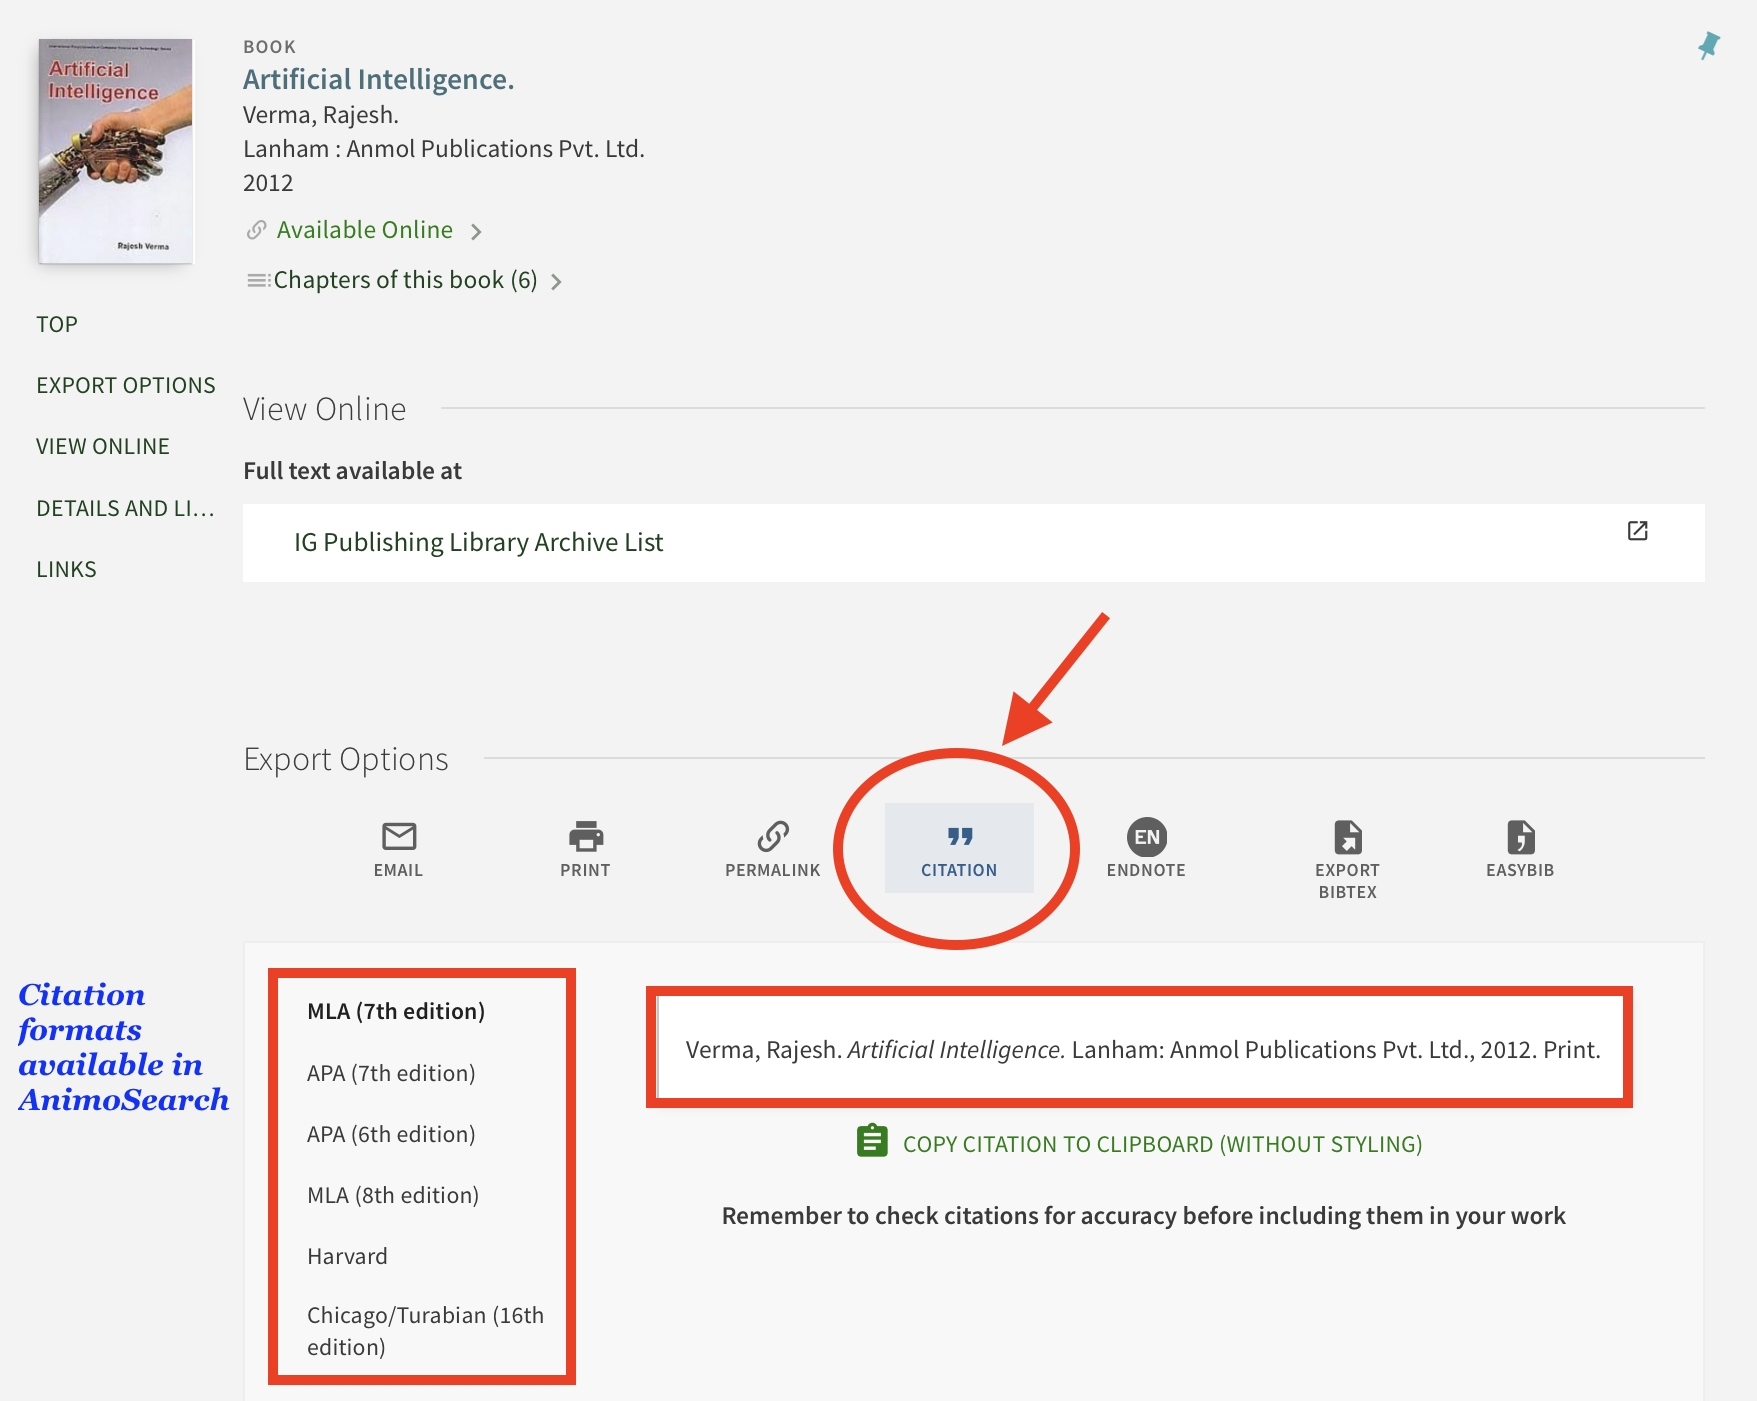The height and width of the screenshot is (1401, 1757).
Task: Open the Artificial Intelligence title link
Action: [x=378, y=80]
